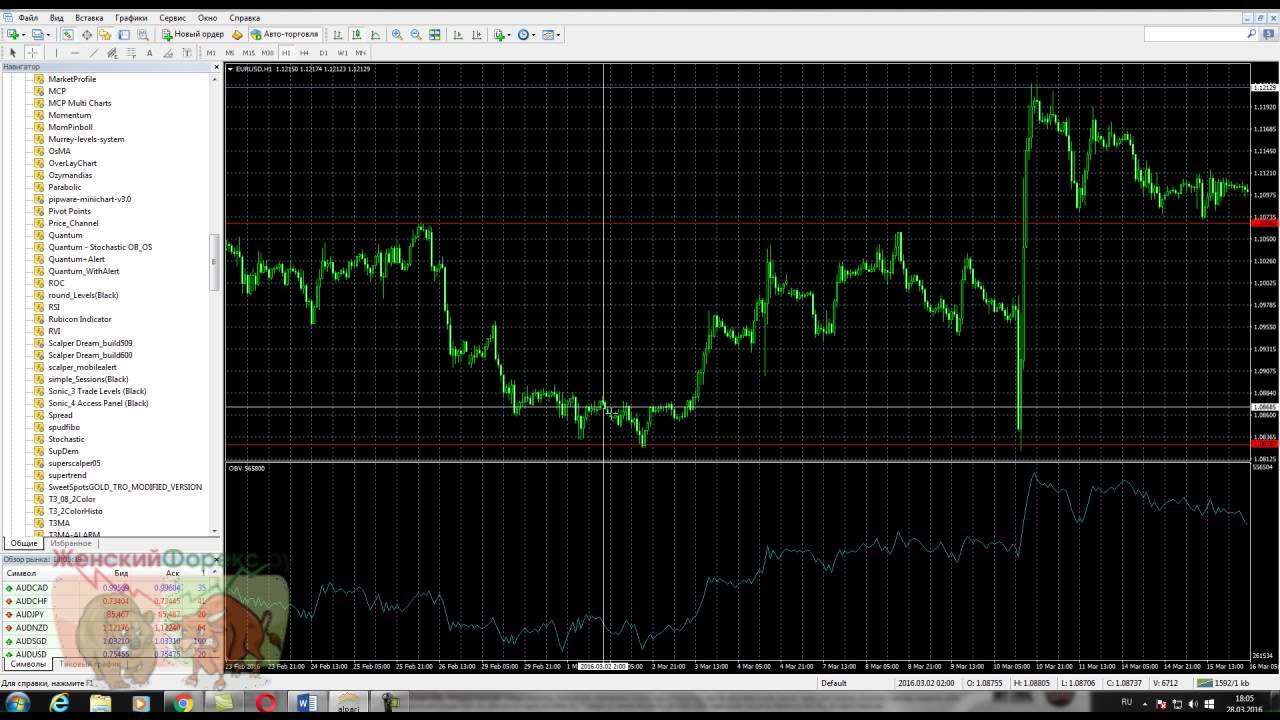This screenshot has width=1280, height=720.
Task: Open the New Chart dropdown arrow
Action: tap(24, 34)
